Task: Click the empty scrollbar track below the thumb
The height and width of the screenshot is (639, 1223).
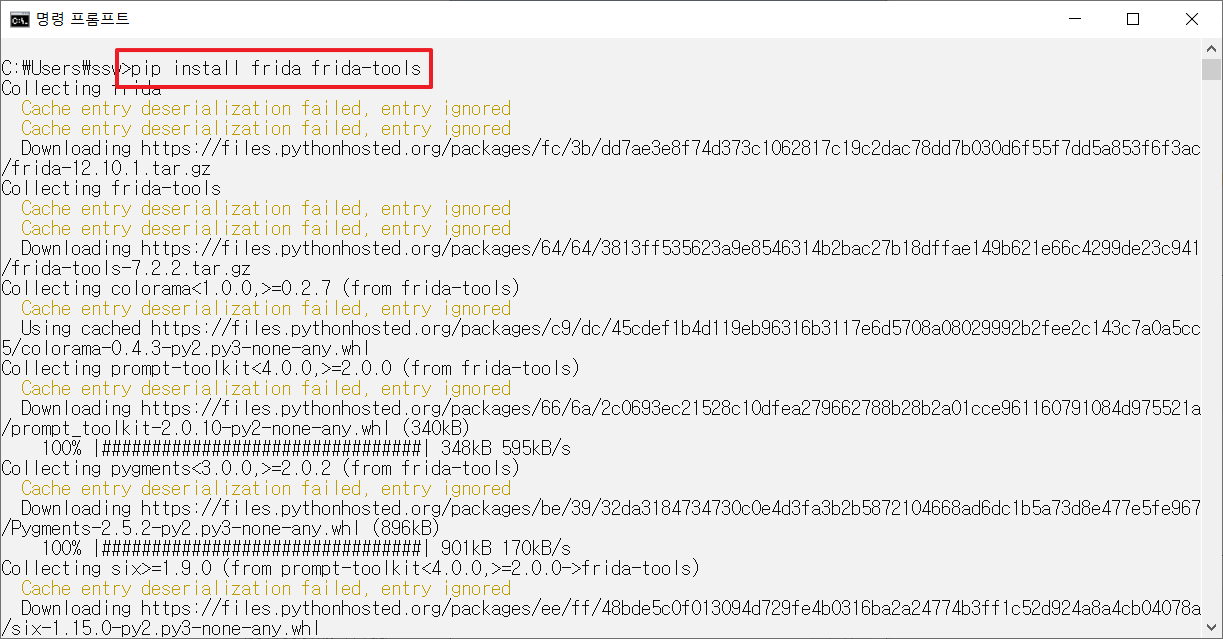Action: 1211,350
